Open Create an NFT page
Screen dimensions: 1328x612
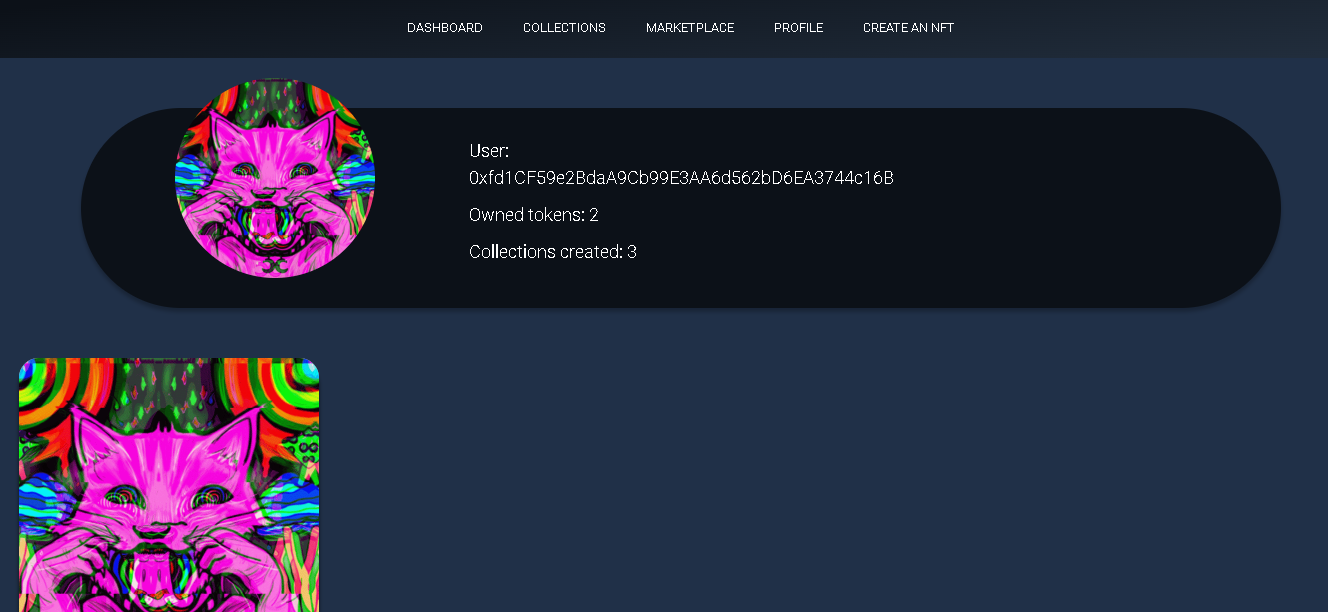coord(908,28)
